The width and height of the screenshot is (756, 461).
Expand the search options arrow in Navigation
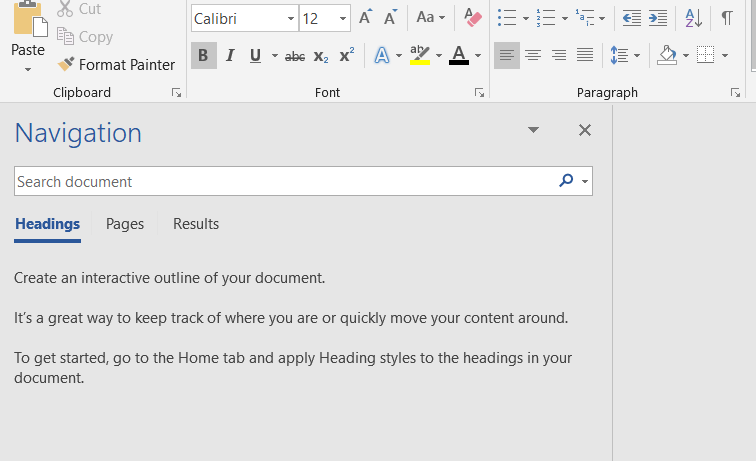coord(585,182)
